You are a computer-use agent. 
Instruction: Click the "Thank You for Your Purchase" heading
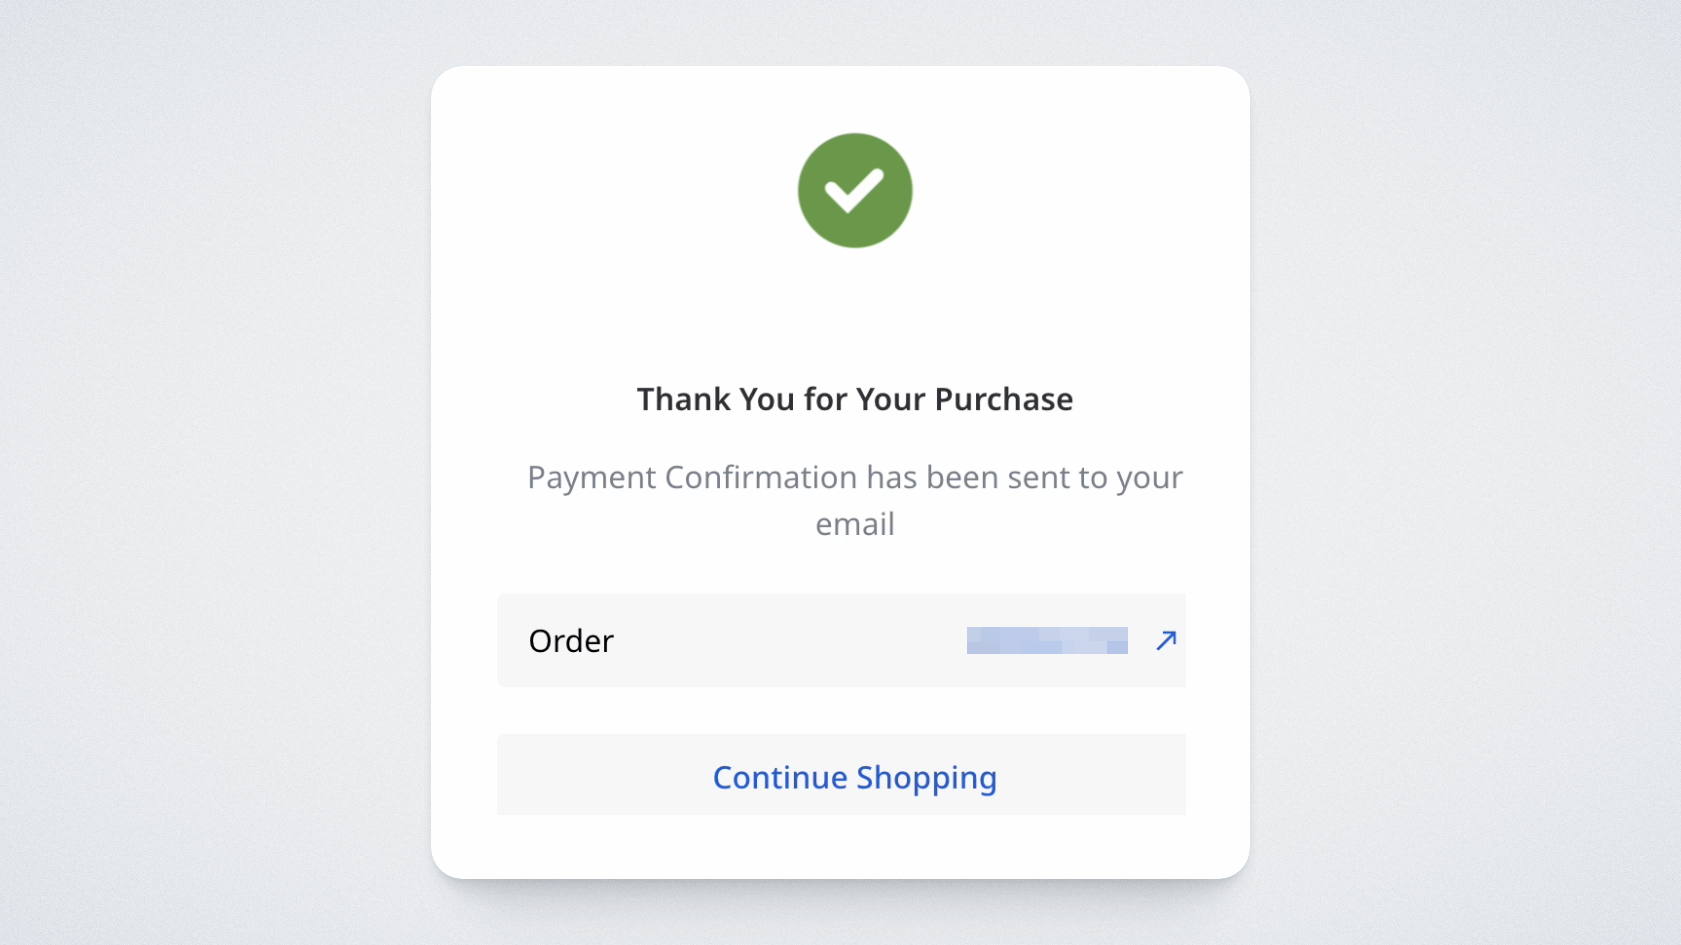(855, 399)
